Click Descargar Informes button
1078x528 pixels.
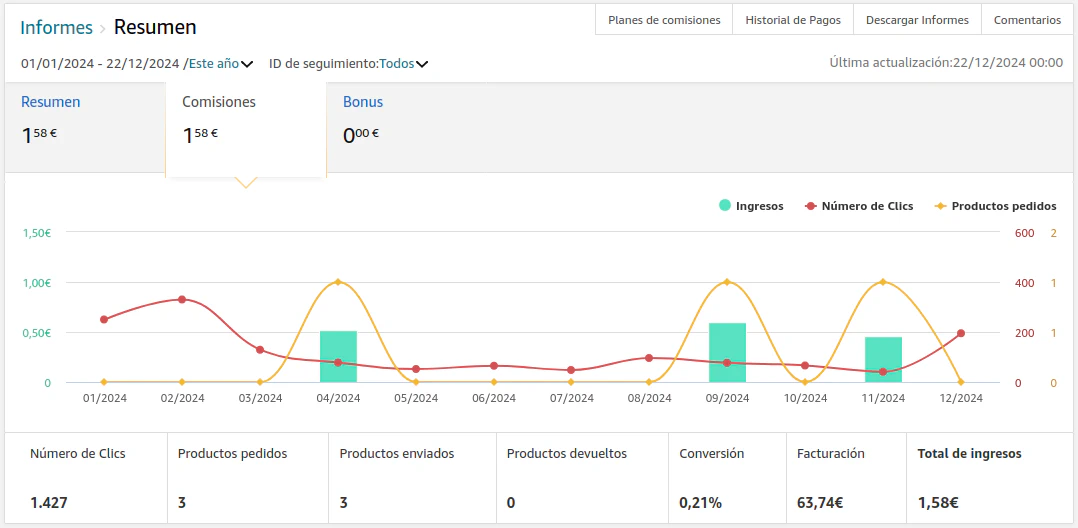(x=917, y=20)
